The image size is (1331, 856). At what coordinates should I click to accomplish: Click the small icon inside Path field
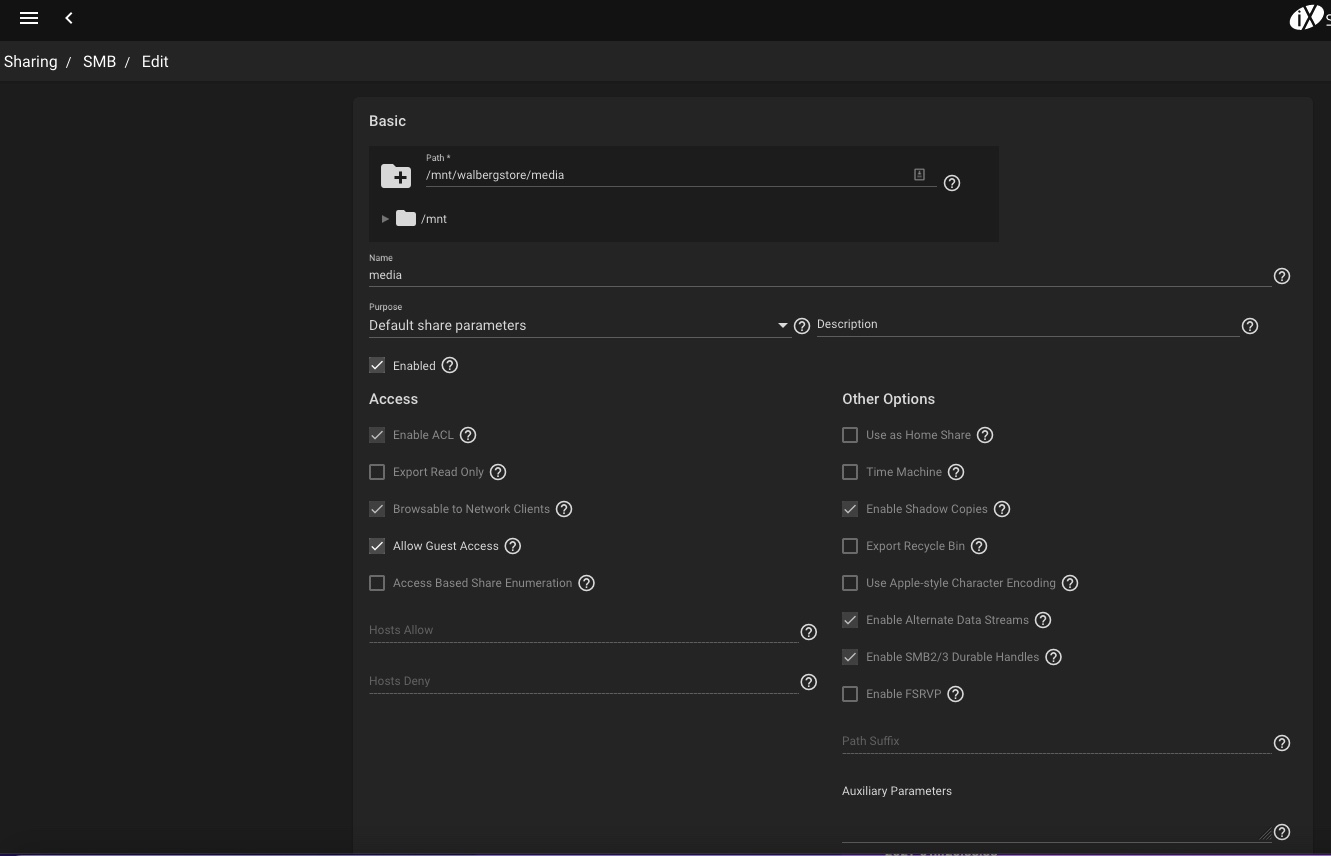coord(919,174)
